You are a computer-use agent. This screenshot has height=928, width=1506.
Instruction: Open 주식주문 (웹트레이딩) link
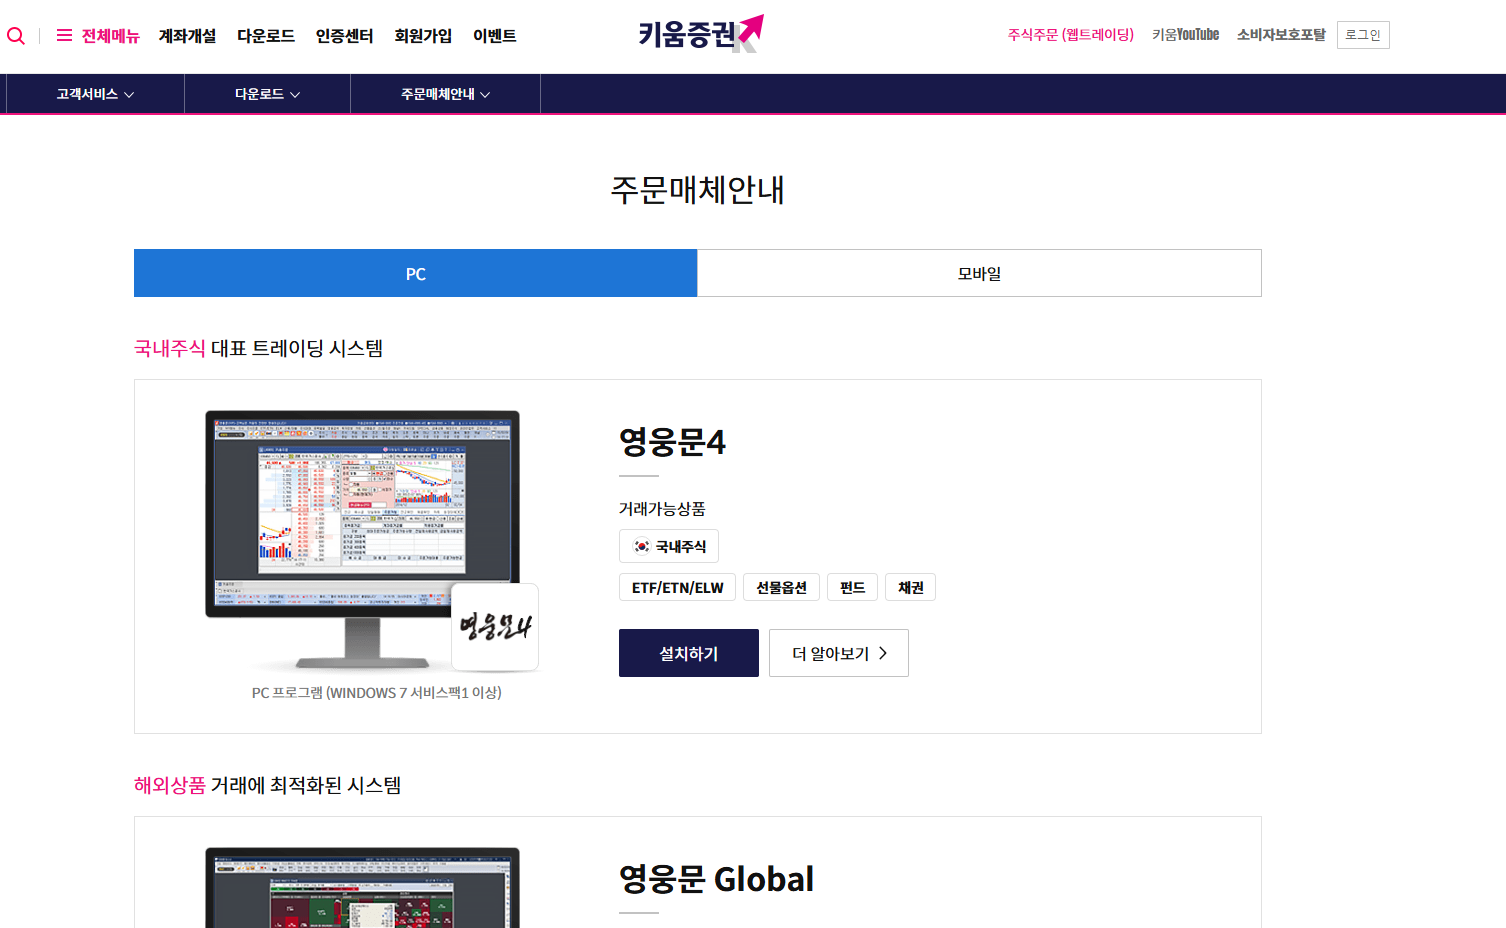pos(1071,35)
